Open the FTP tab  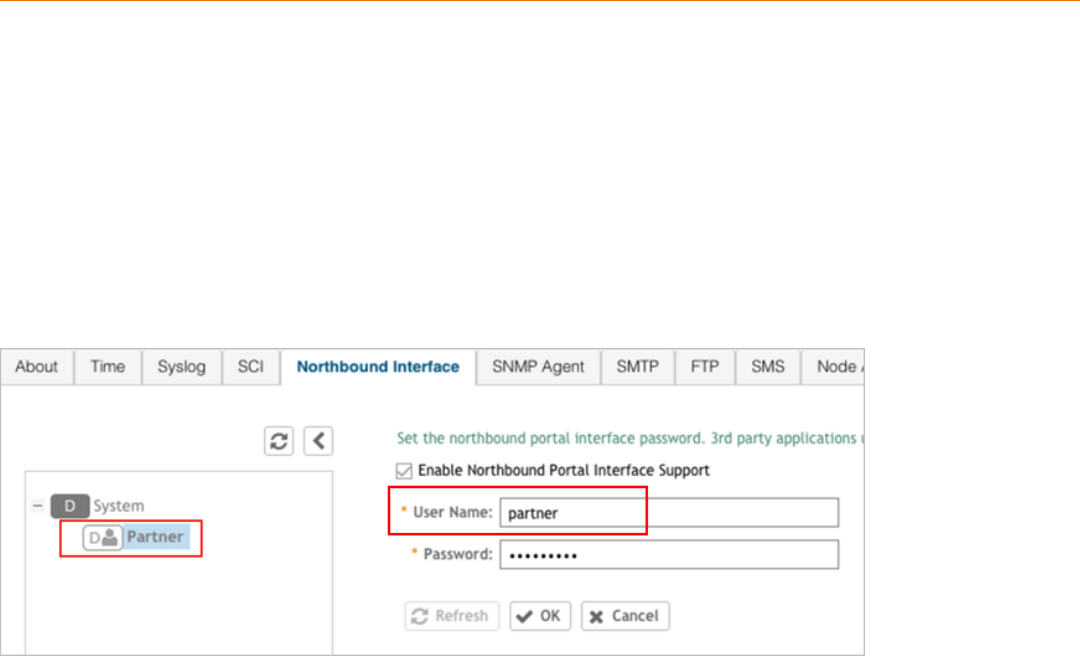(705, 367)
